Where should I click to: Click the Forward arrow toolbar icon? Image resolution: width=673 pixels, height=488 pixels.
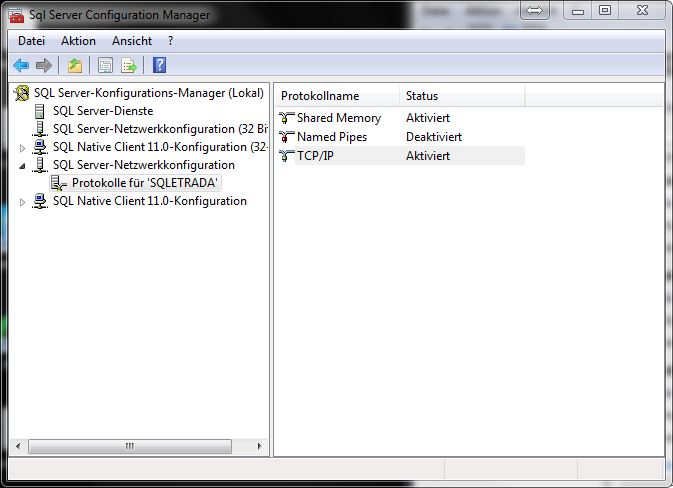43,66
